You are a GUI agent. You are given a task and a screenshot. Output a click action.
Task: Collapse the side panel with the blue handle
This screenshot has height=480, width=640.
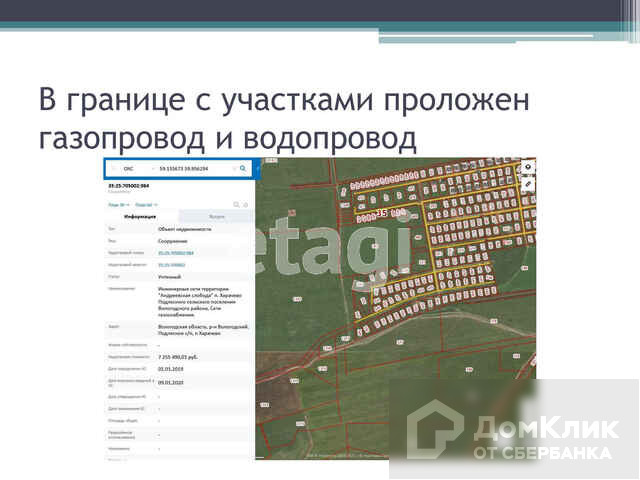(258, 168)
